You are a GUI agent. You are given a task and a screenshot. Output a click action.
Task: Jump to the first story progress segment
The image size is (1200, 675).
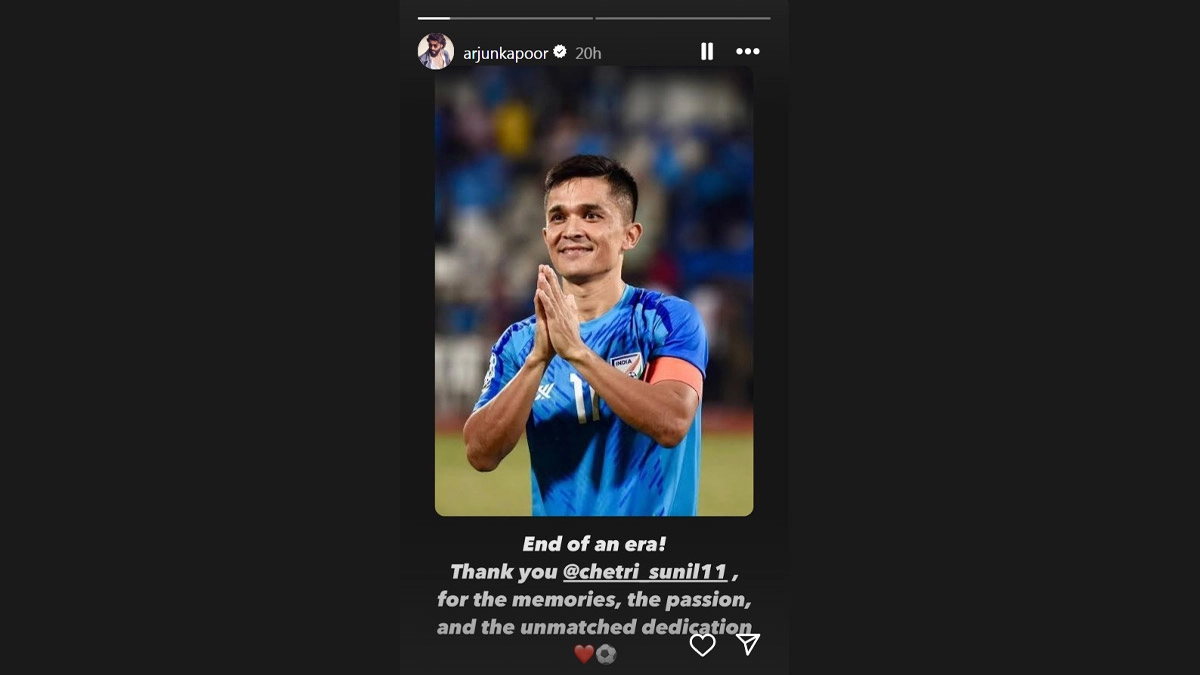[505, 18]
